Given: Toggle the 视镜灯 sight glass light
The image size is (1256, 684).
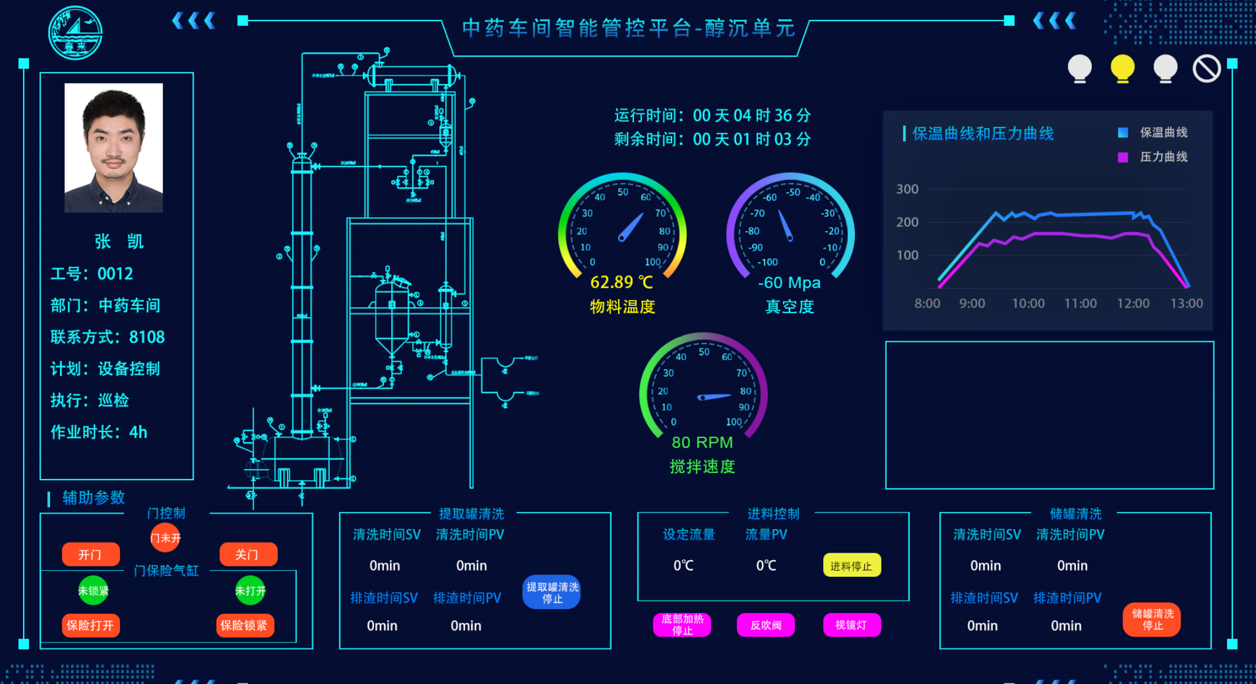Looking at the screenshot, I should pos(851,625).
